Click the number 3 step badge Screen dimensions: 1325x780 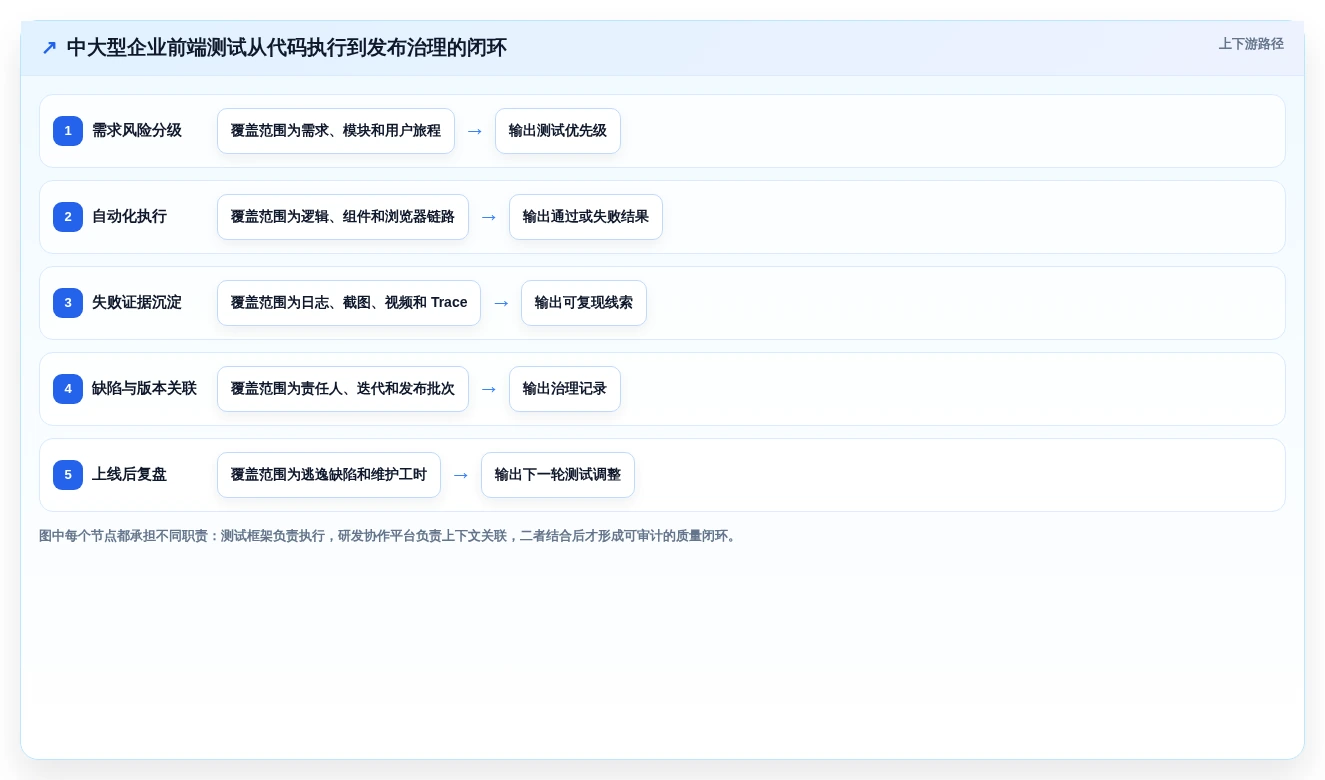pos(68,303)
